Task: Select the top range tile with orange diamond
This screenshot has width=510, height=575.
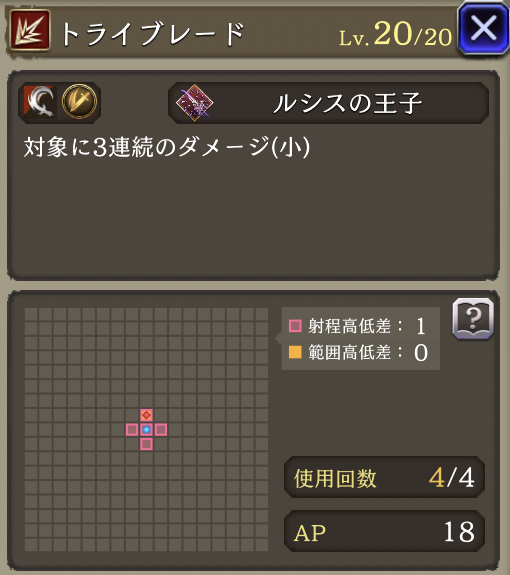Action: (146, 415)
